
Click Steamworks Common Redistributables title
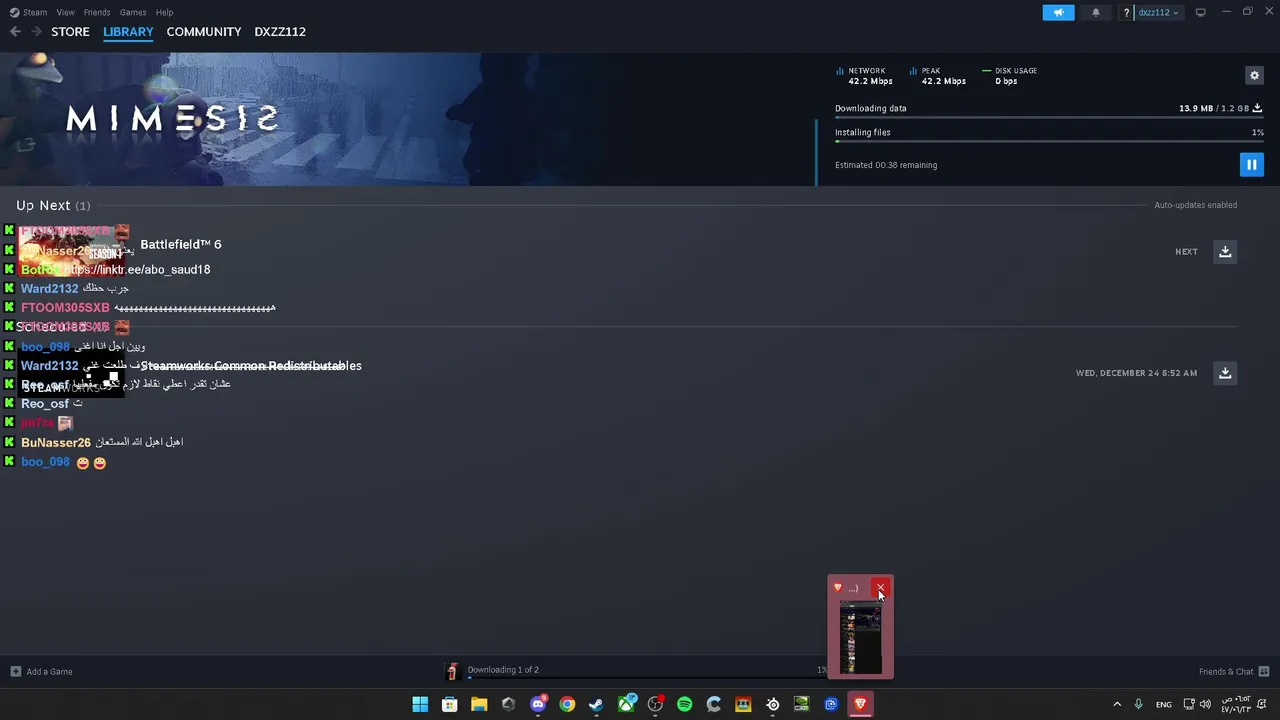pos(251,365)
